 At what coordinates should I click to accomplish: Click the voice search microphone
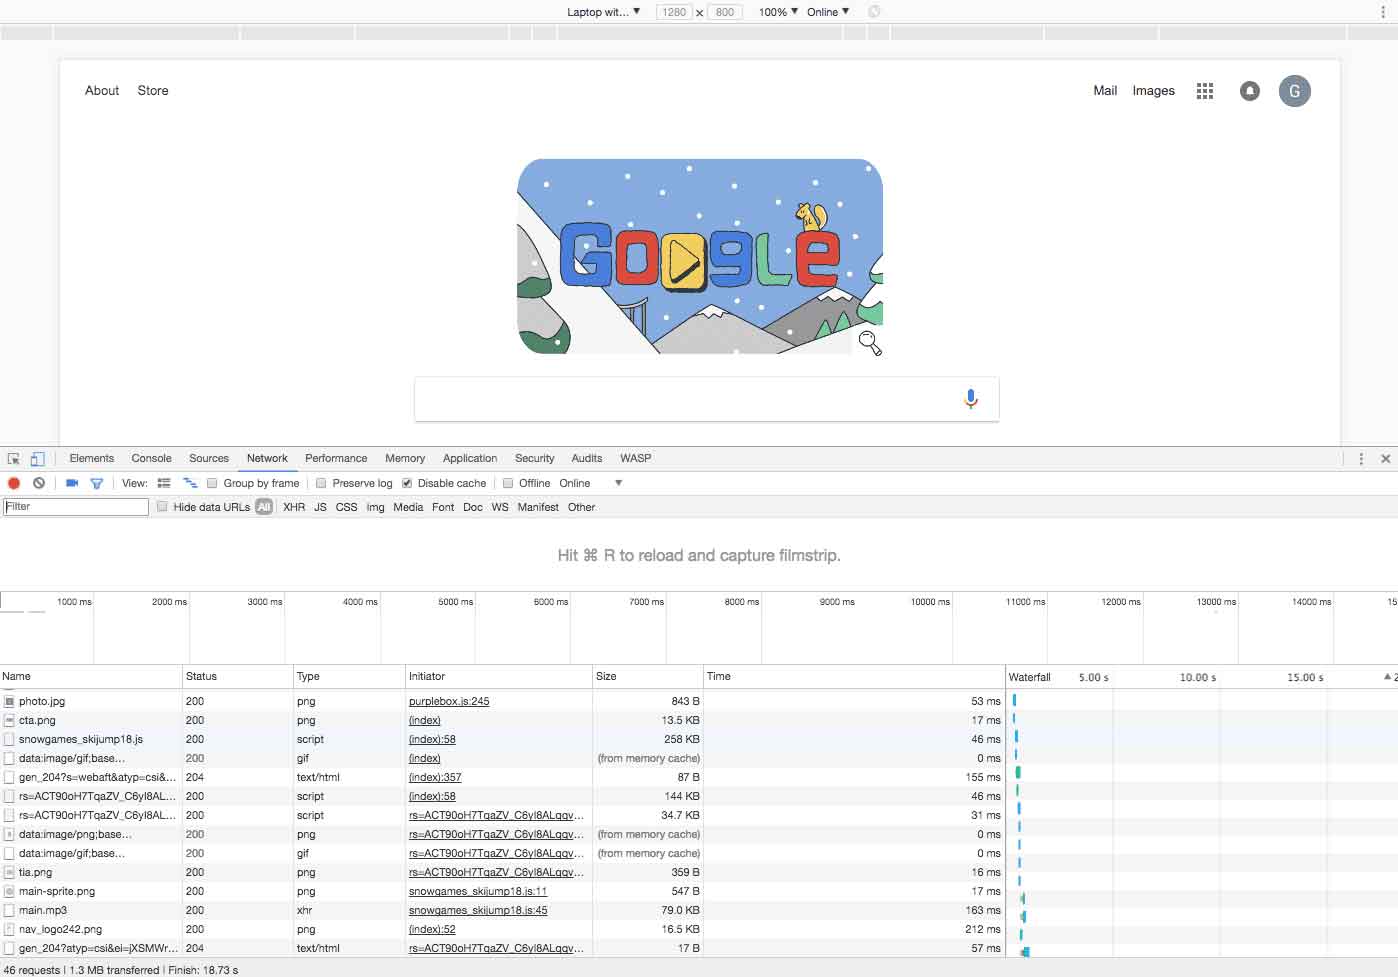tap(970, 399)
